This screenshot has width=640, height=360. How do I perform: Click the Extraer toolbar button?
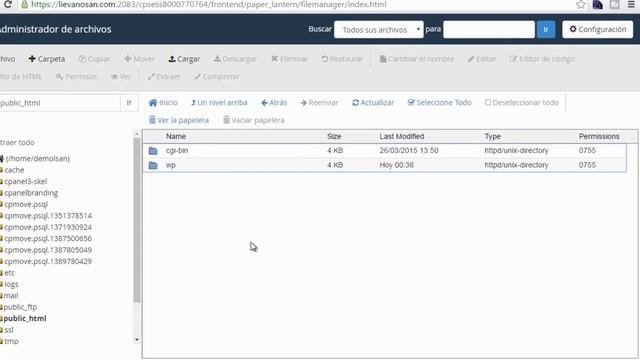[x=164, y=76]
